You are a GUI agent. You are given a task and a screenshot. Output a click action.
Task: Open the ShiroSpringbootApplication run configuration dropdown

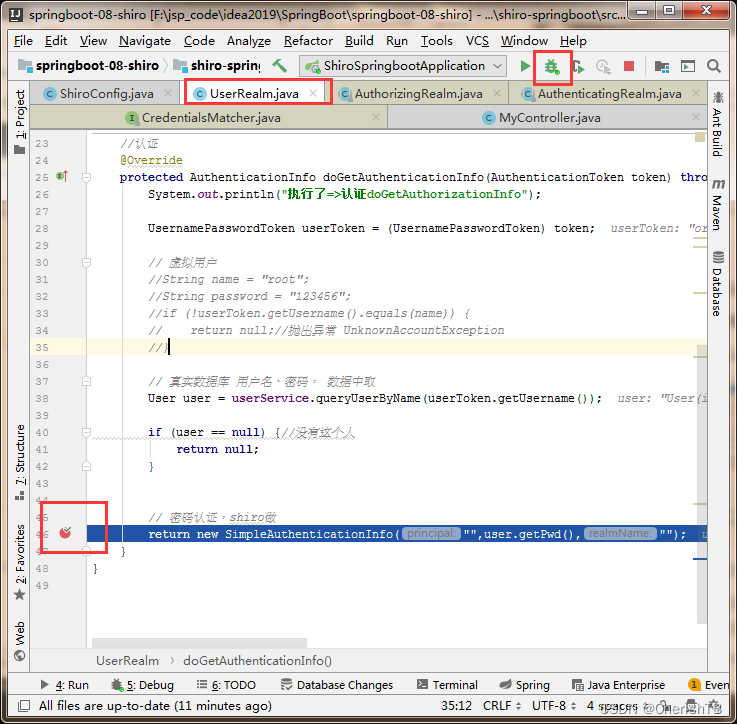pyautogui.click(x=403, y=66)
